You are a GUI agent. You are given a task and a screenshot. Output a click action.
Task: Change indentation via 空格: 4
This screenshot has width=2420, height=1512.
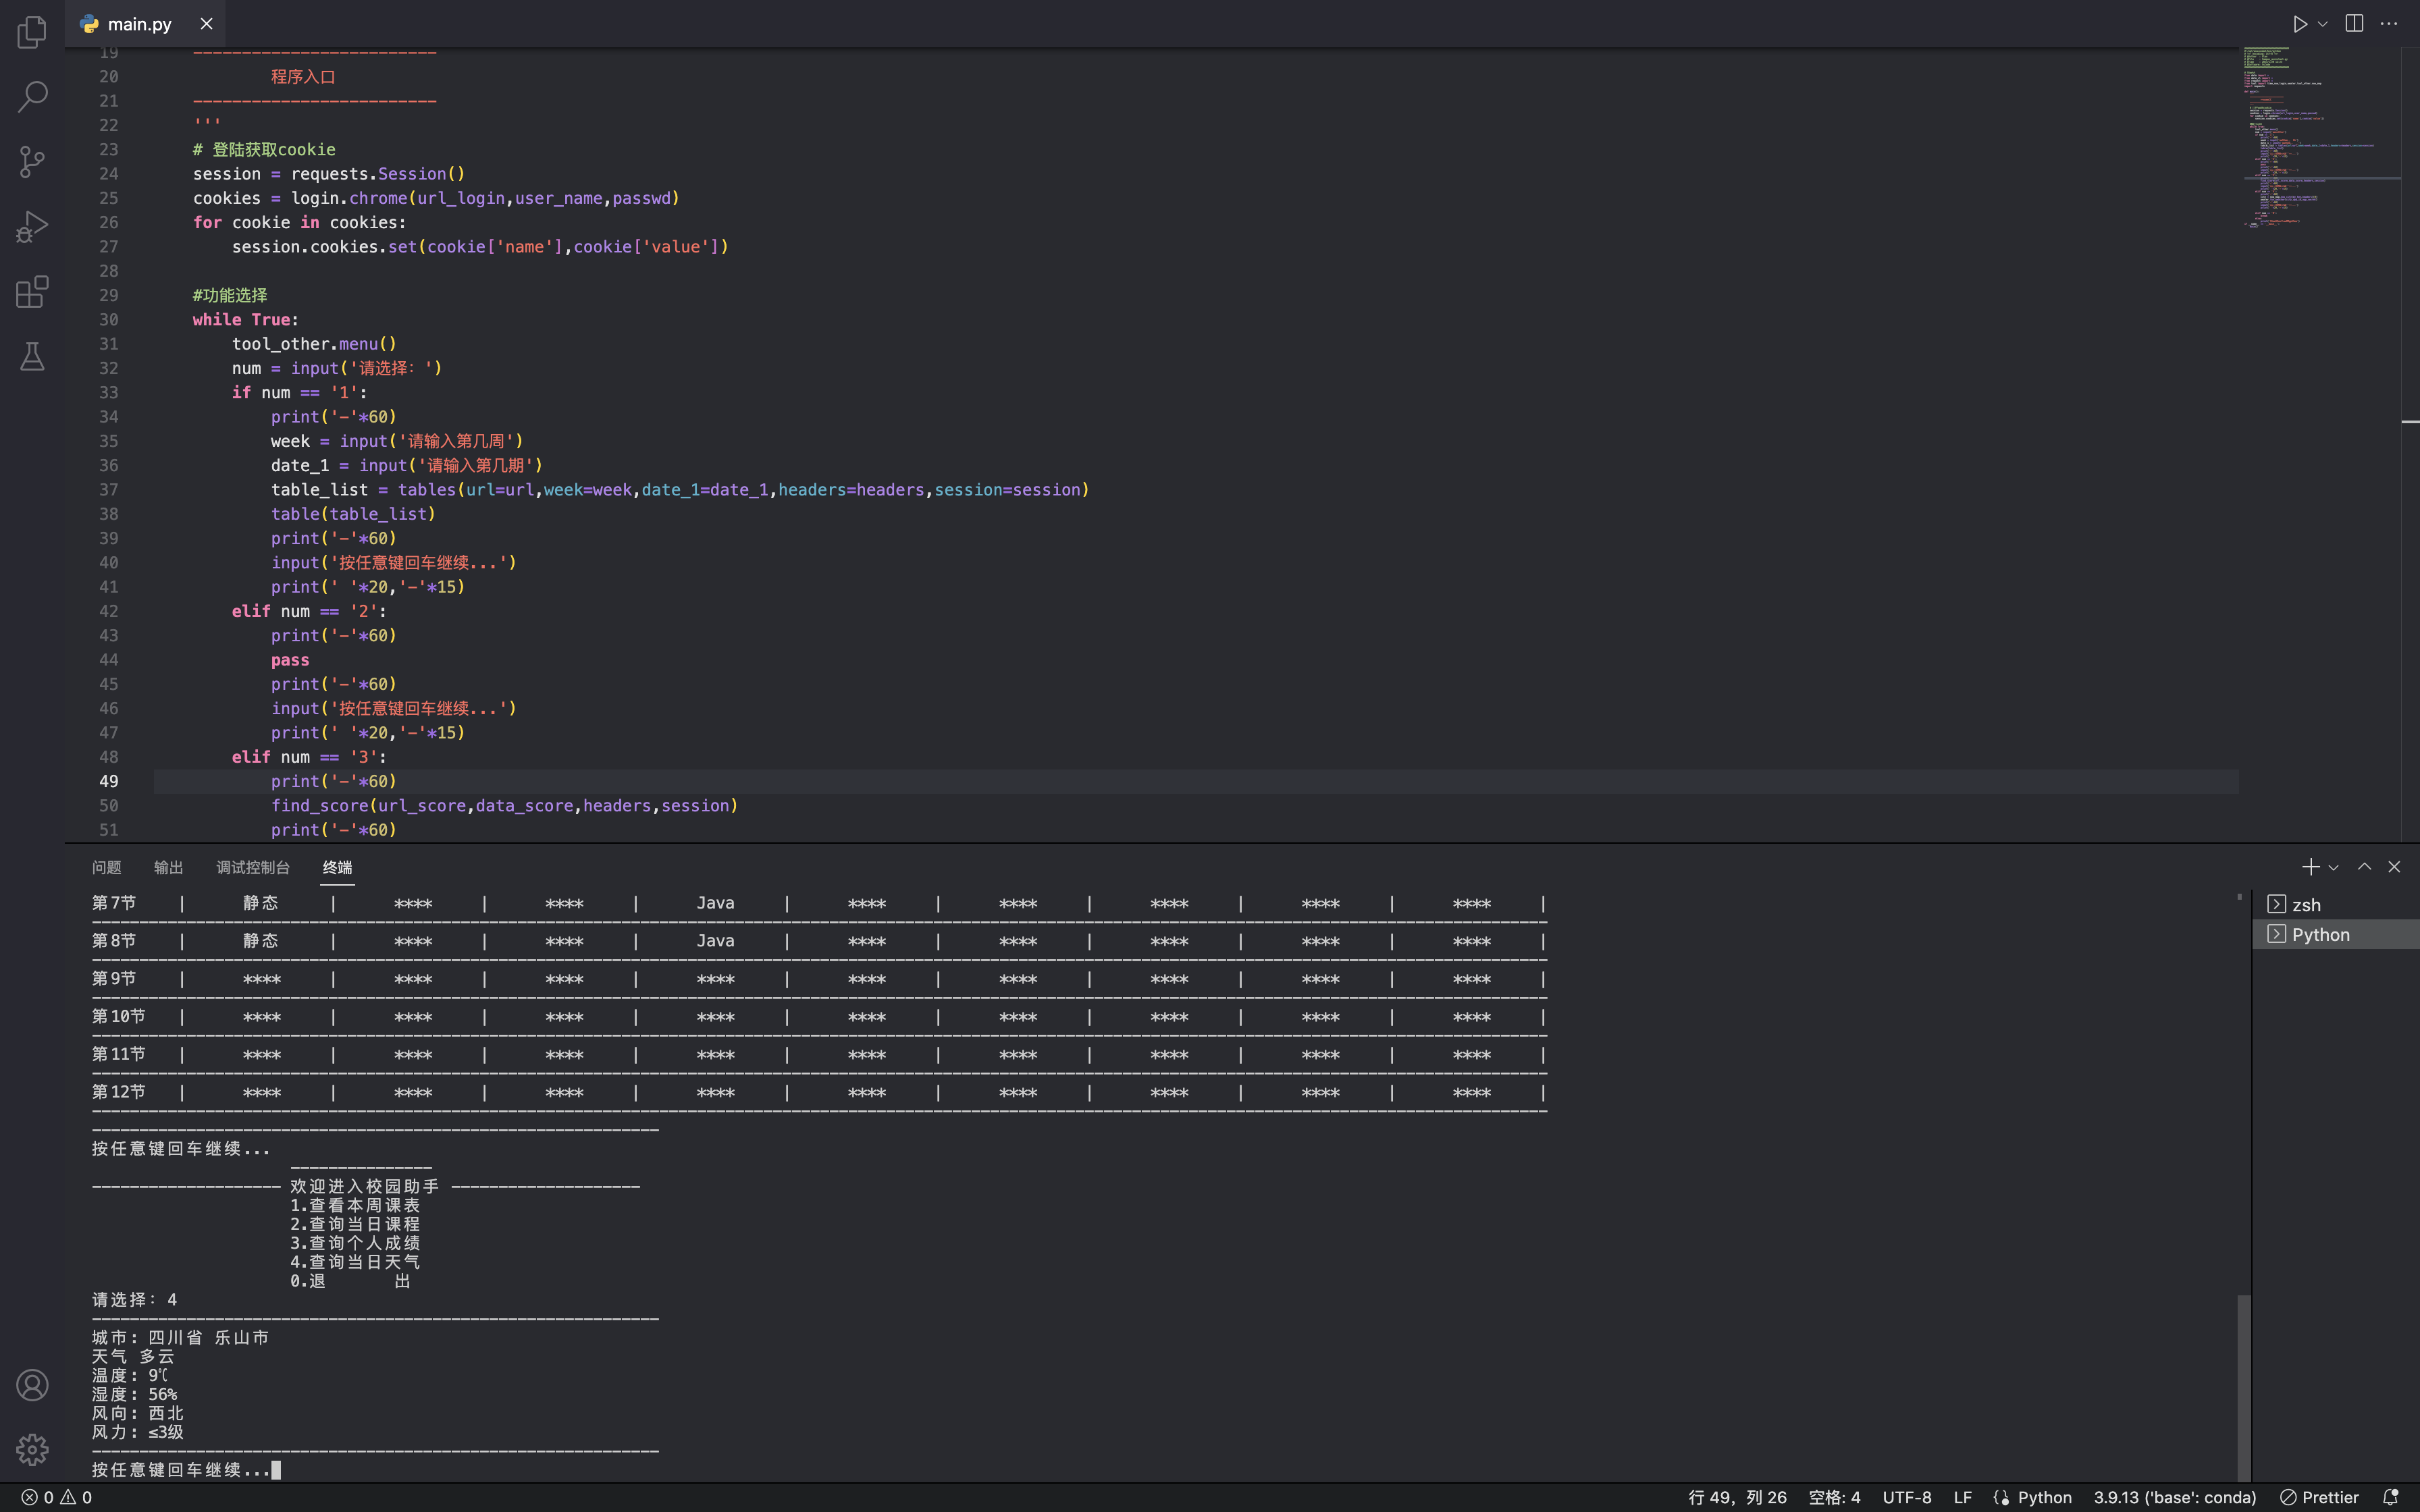point(1834,1497)
